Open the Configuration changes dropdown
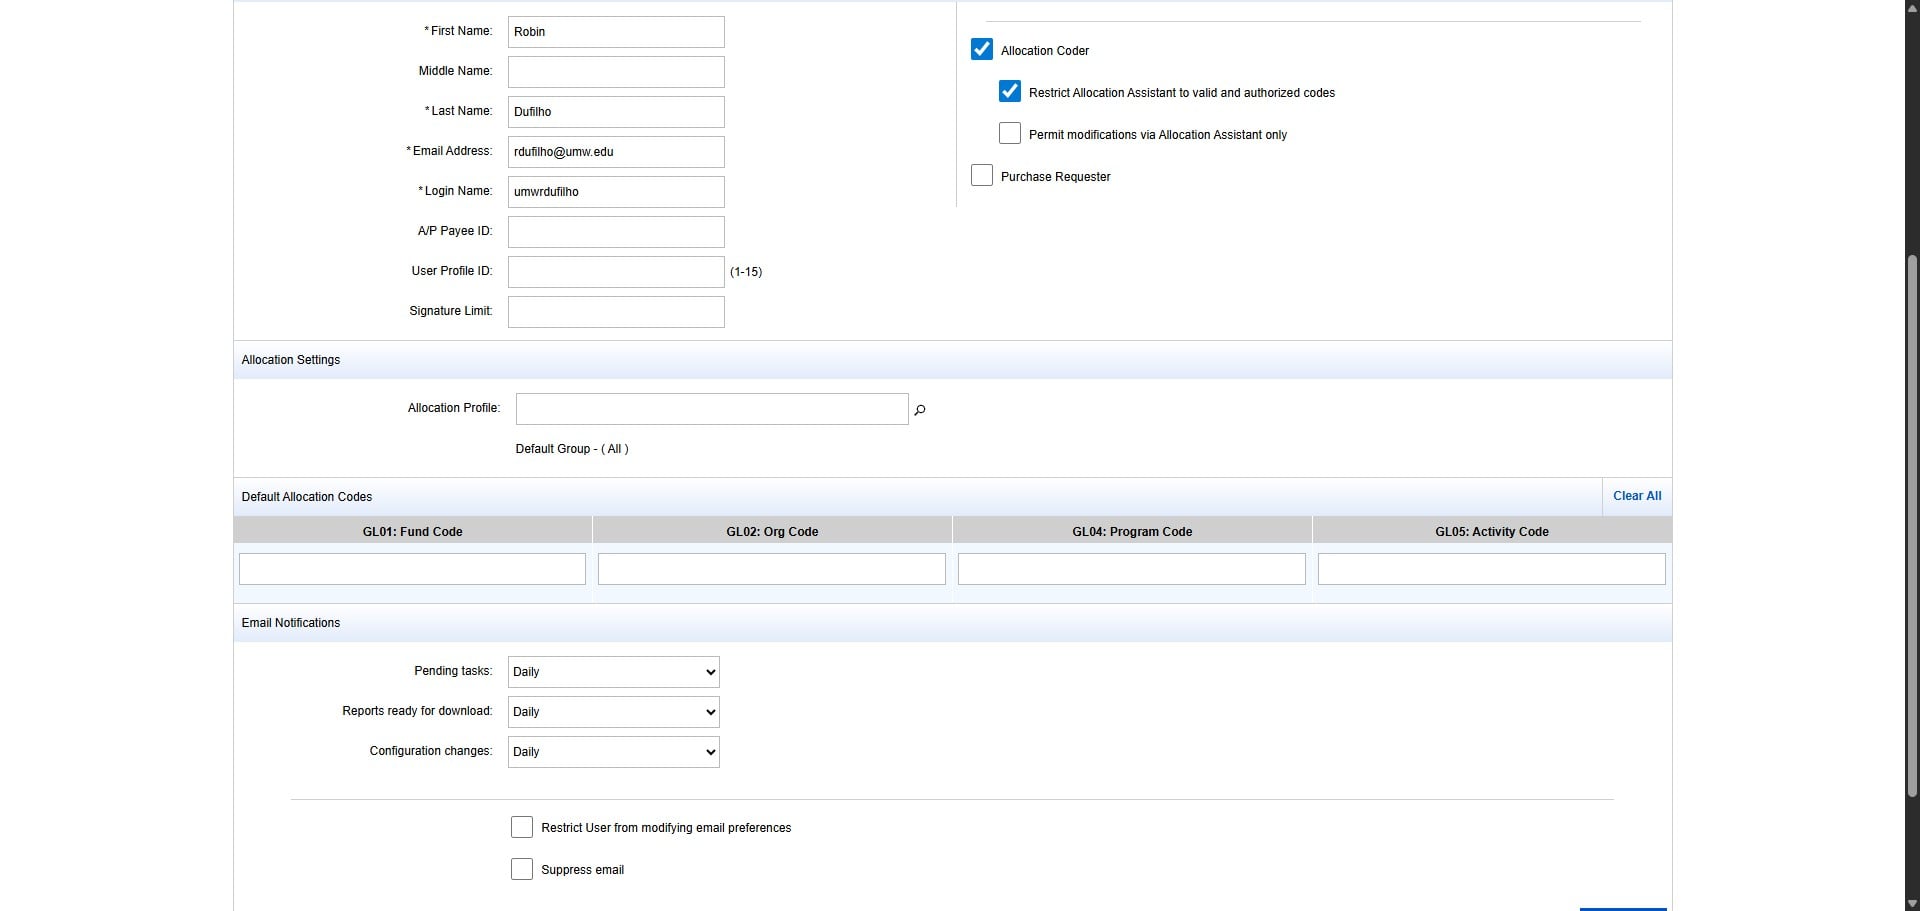This screenshot has width=1920, height=911. (x=613, y=752)
